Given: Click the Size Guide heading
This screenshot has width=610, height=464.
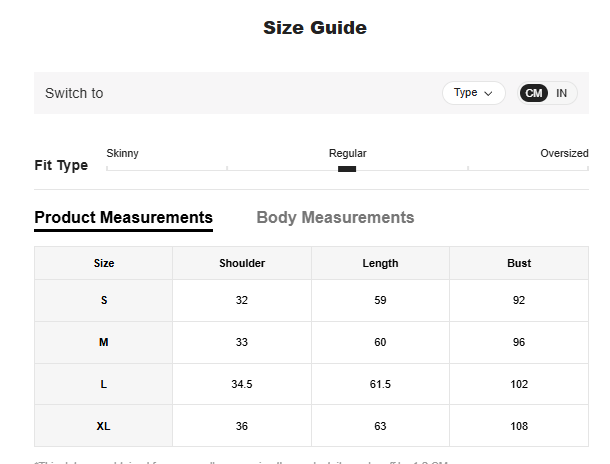Looking at the screenshot, I should (315, 28).
